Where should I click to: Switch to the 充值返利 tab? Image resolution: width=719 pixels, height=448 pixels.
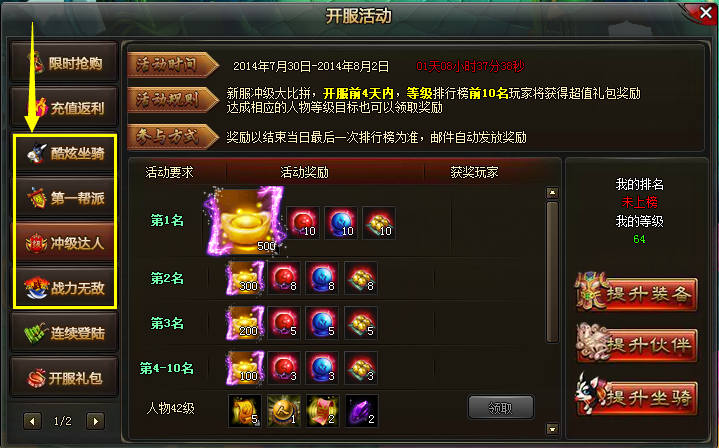click(64, 108)
